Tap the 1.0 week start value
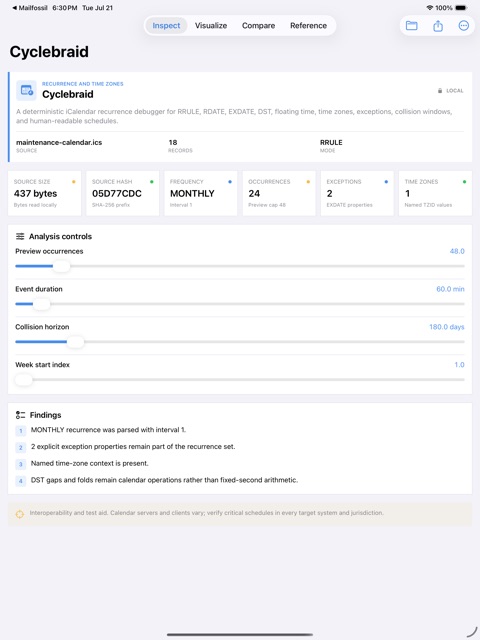 click(x=459, y=365)
